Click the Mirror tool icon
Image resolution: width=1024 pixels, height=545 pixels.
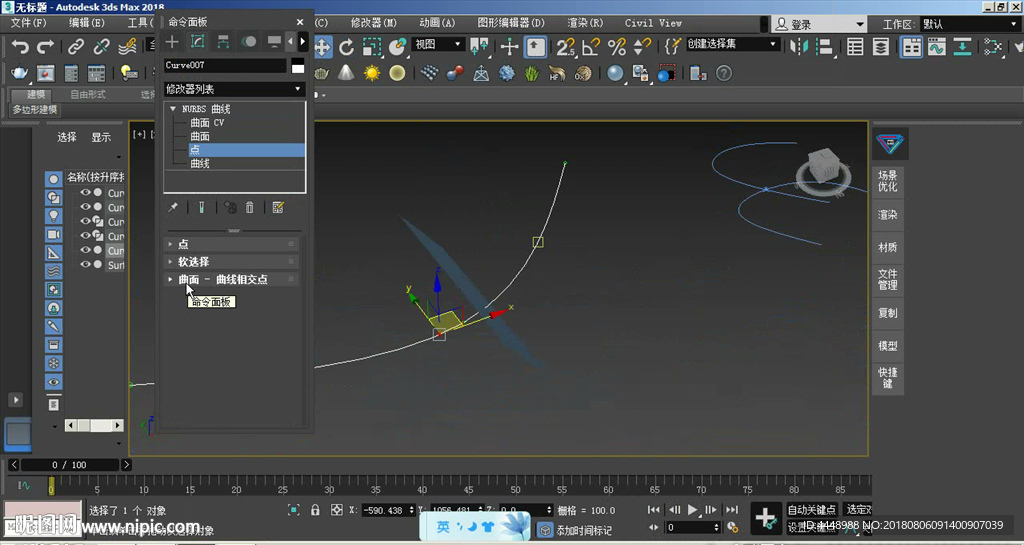coord(798,47)
